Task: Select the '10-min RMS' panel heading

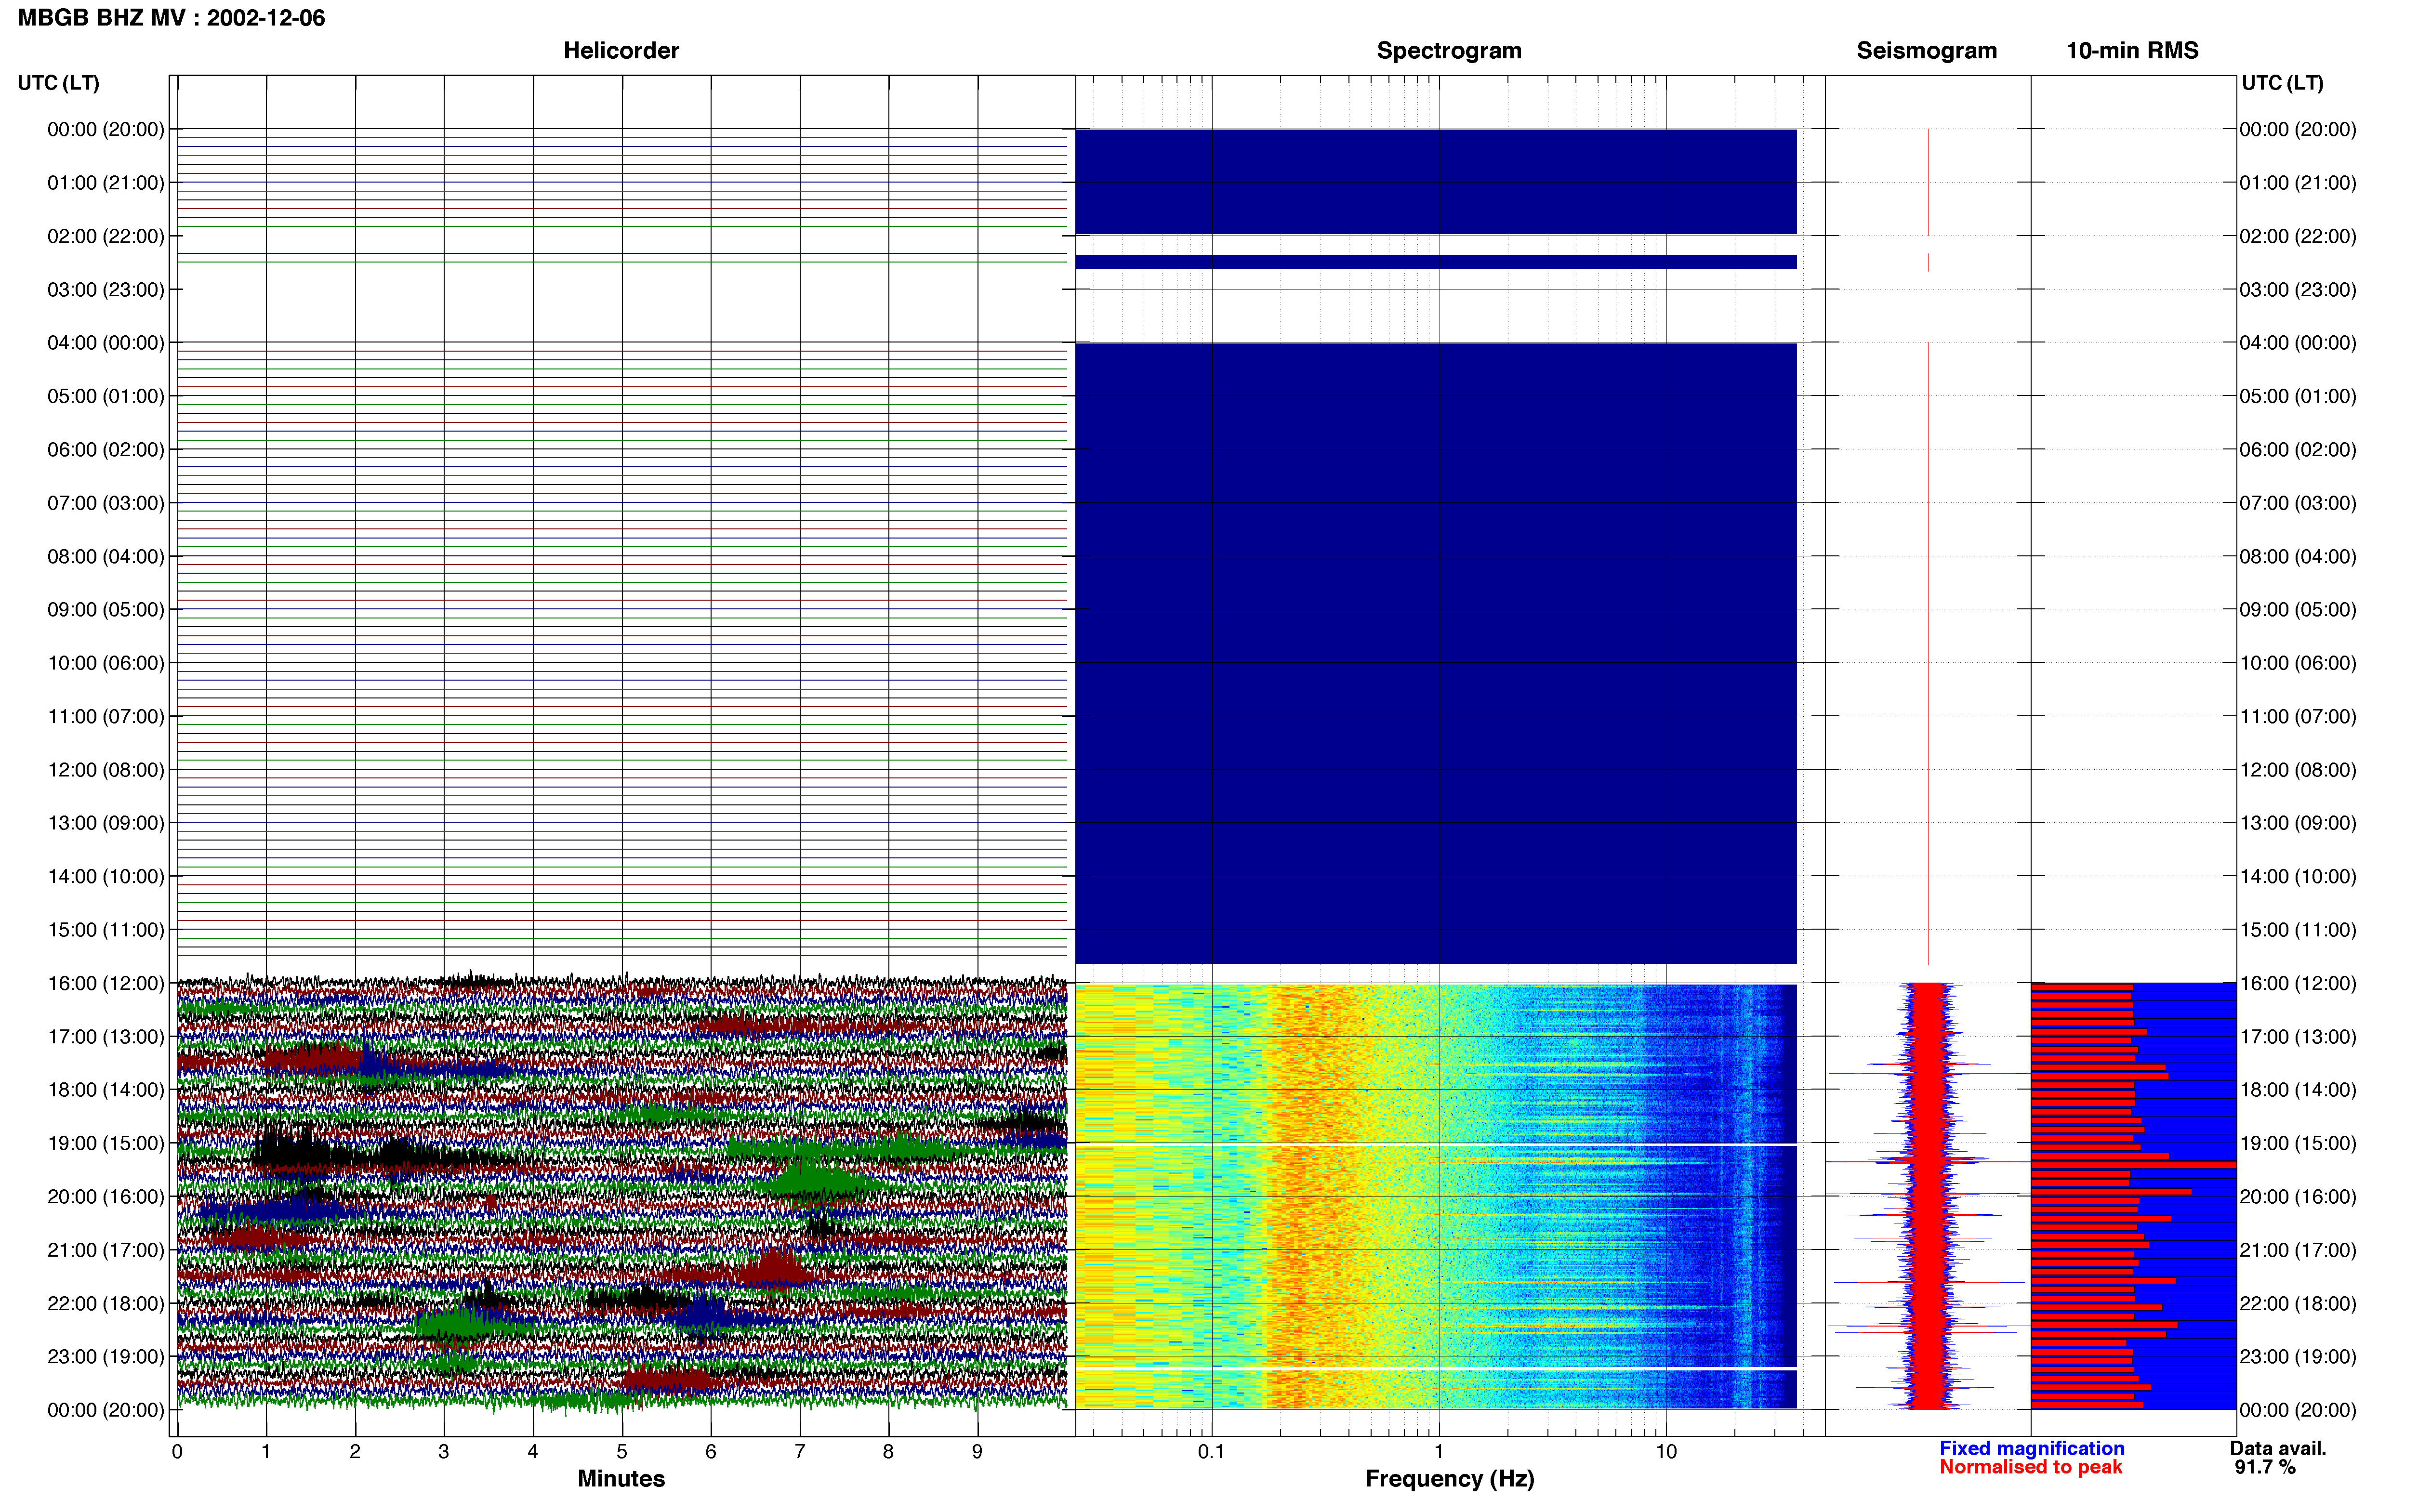Action: tap(2132, 50)
